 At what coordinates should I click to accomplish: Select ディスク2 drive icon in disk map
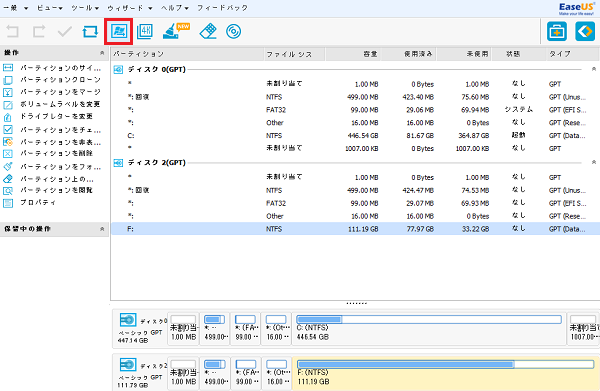pyautogui.click(x=128, y=365)
